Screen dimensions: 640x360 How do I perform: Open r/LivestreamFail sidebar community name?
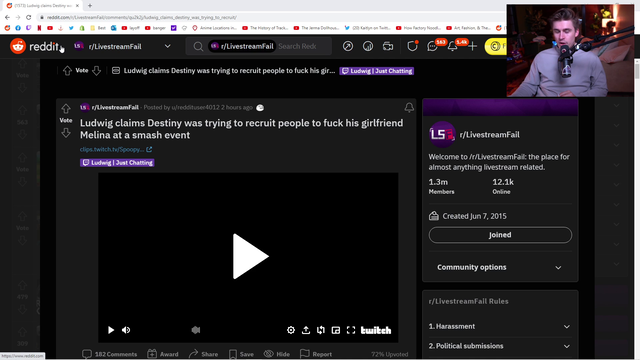point(489,135)
